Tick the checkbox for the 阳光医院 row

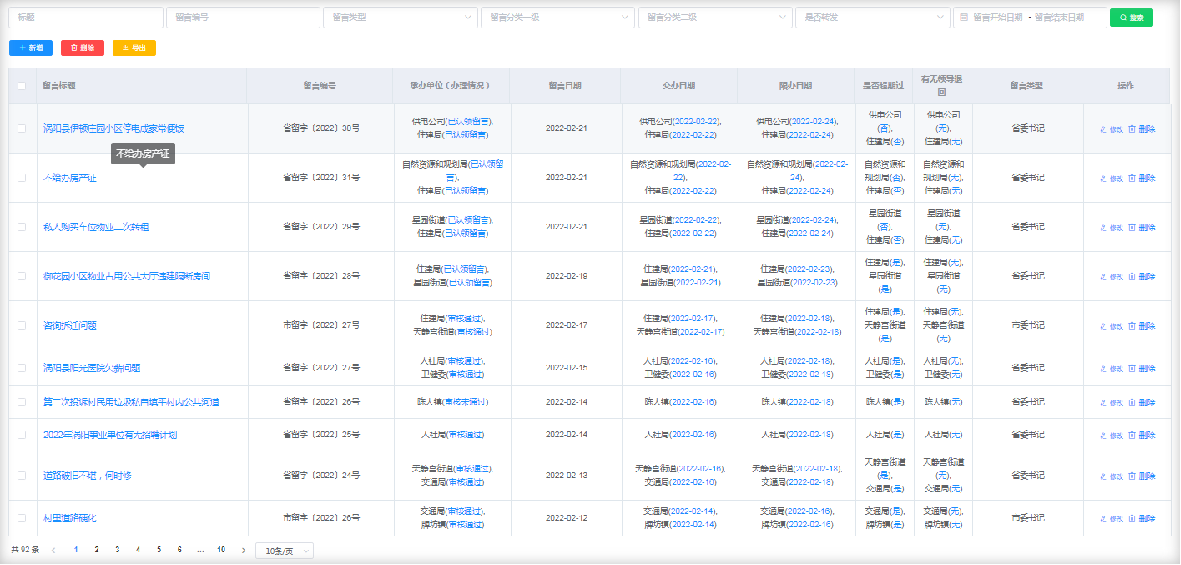point(22,368)
